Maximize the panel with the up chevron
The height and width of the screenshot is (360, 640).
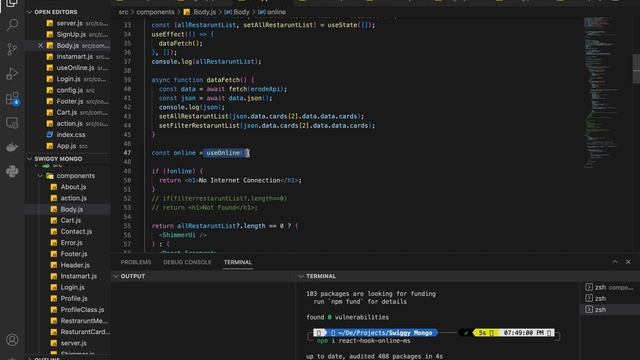point(615,262)
